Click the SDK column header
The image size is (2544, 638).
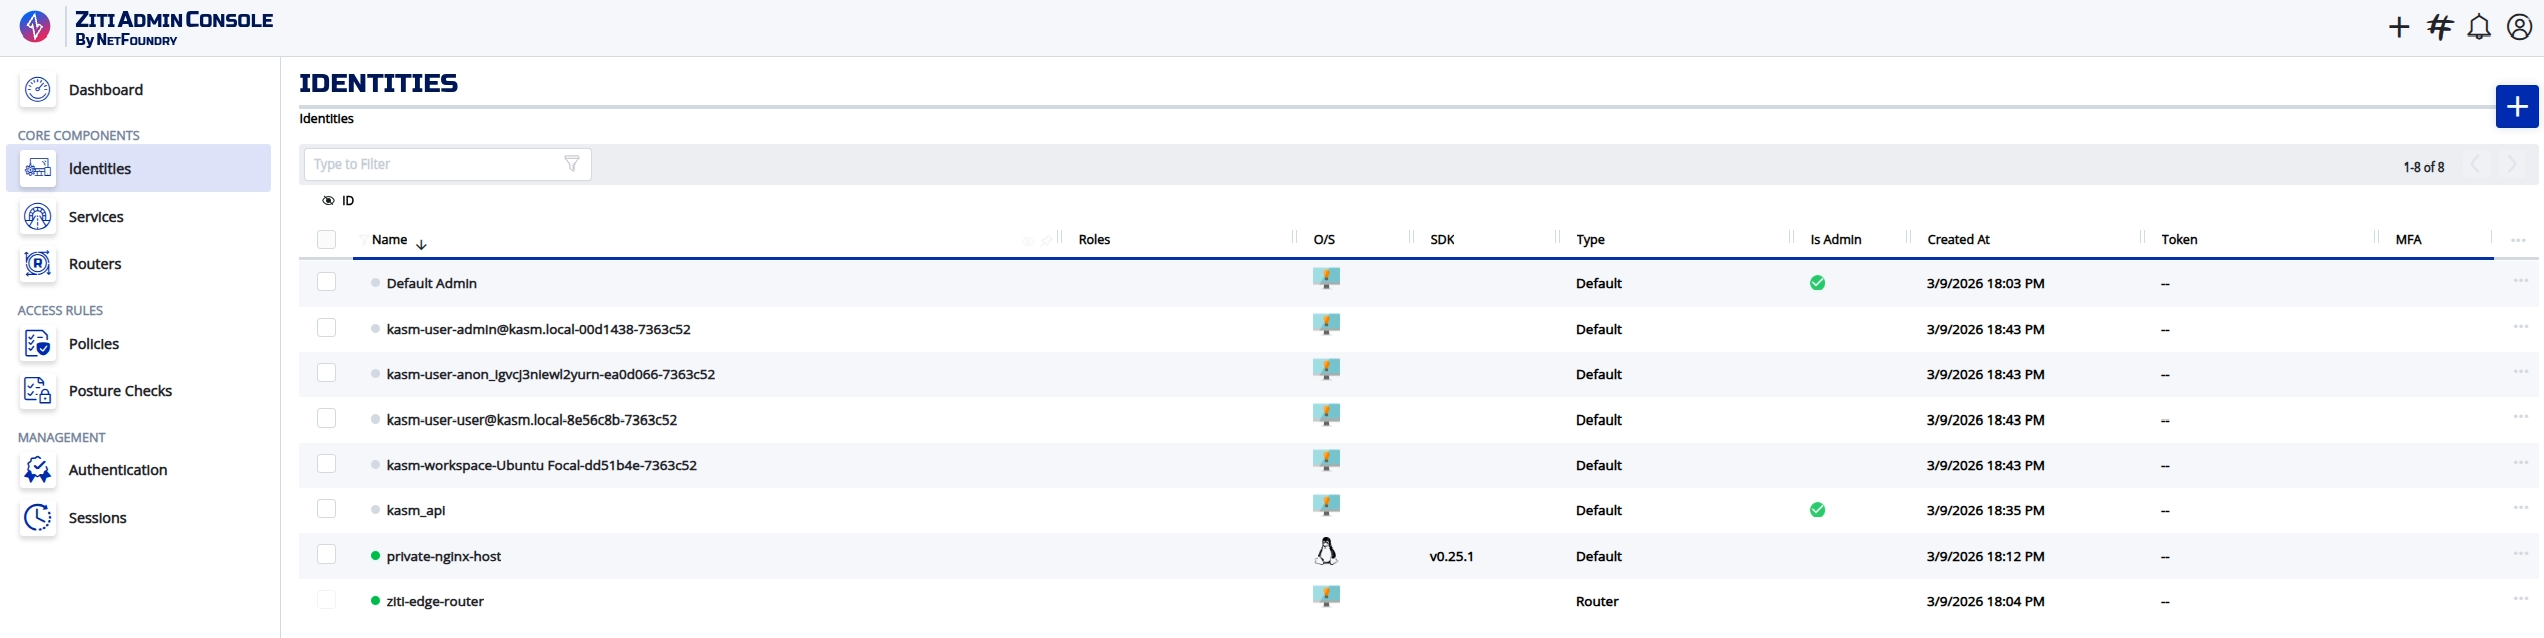click(1442, 240)
